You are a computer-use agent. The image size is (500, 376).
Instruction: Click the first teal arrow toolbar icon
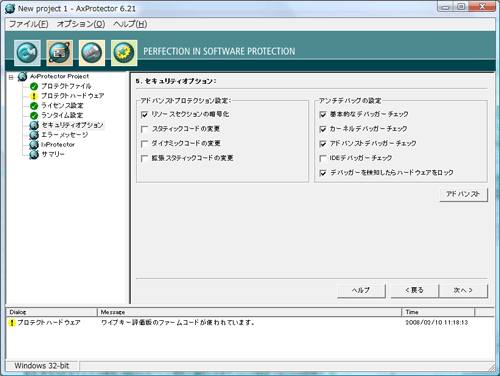pos(27,53)
